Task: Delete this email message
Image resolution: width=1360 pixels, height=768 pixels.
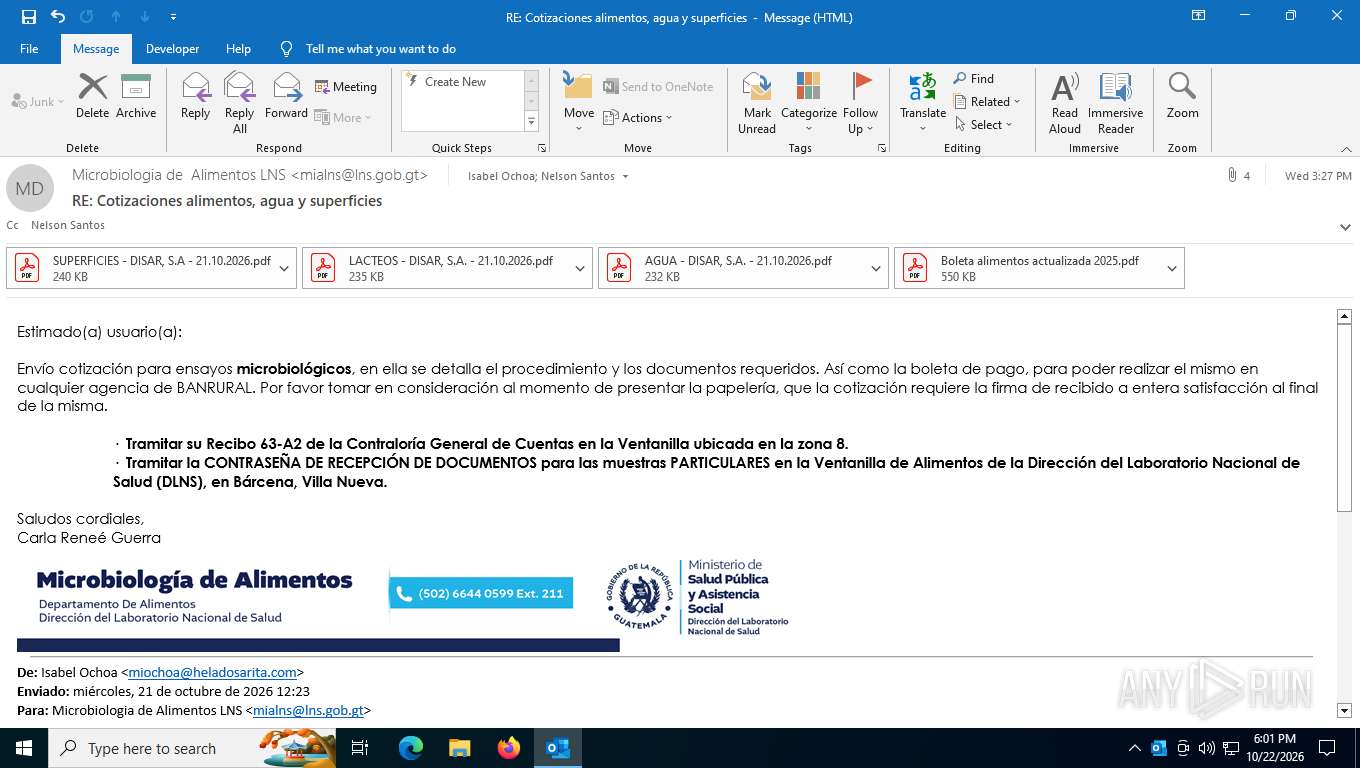Action: click(x=92, y=96)
